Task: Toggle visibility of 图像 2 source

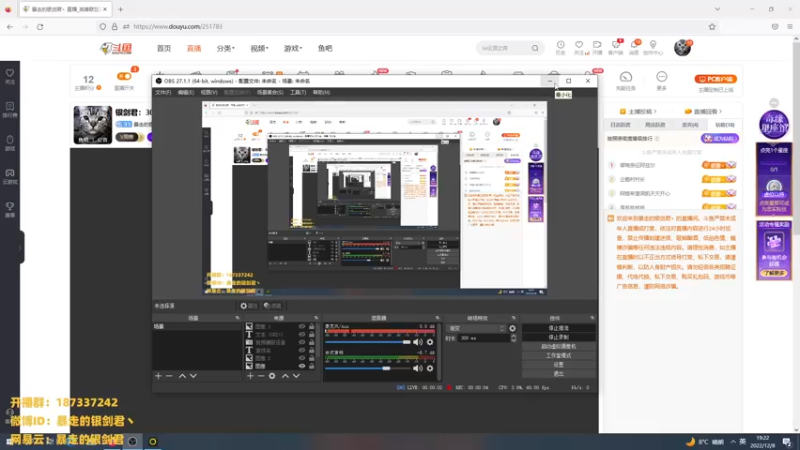Action: point(302,358)
